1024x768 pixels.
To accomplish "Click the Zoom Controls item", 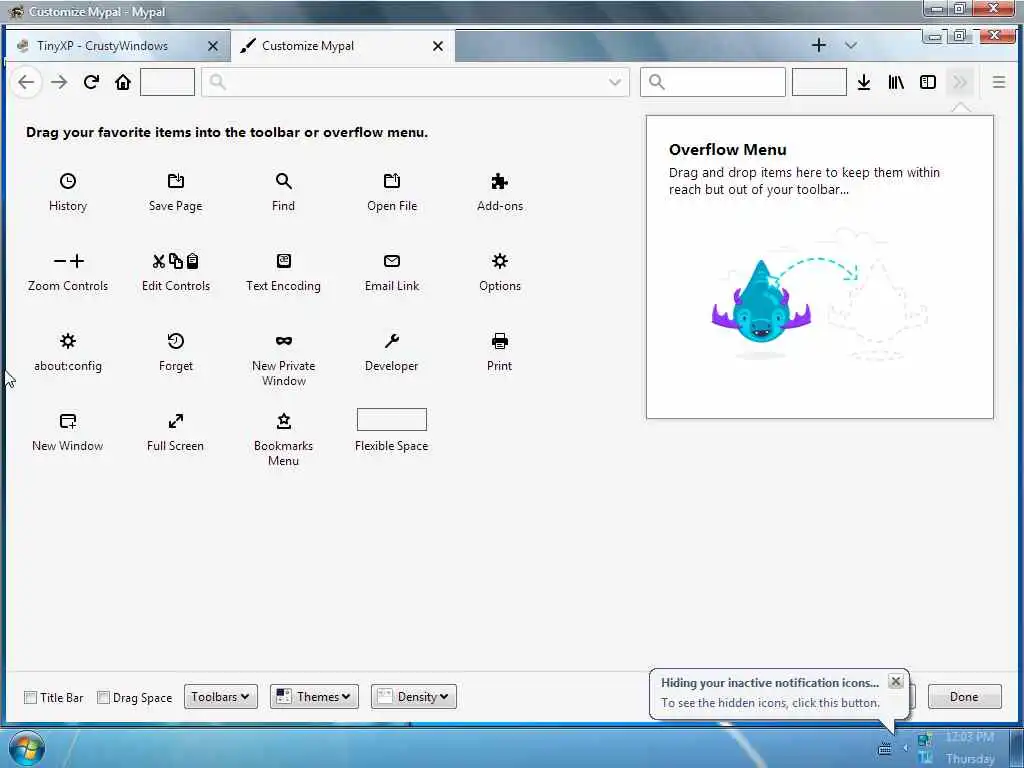I will [68, 273].
